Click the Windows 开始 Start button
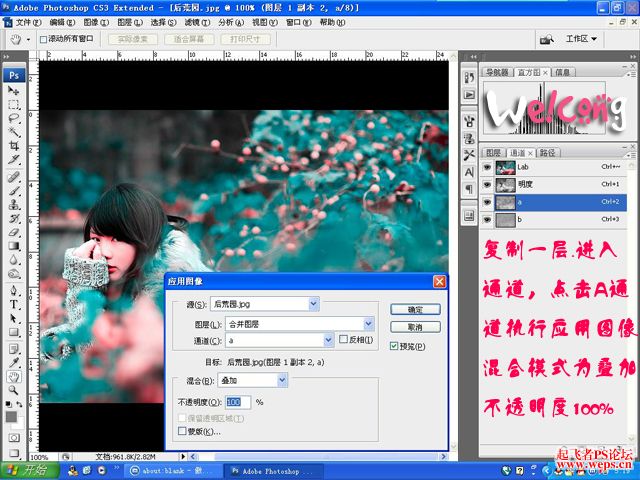640x480 pixels. (x=29, y=471)
